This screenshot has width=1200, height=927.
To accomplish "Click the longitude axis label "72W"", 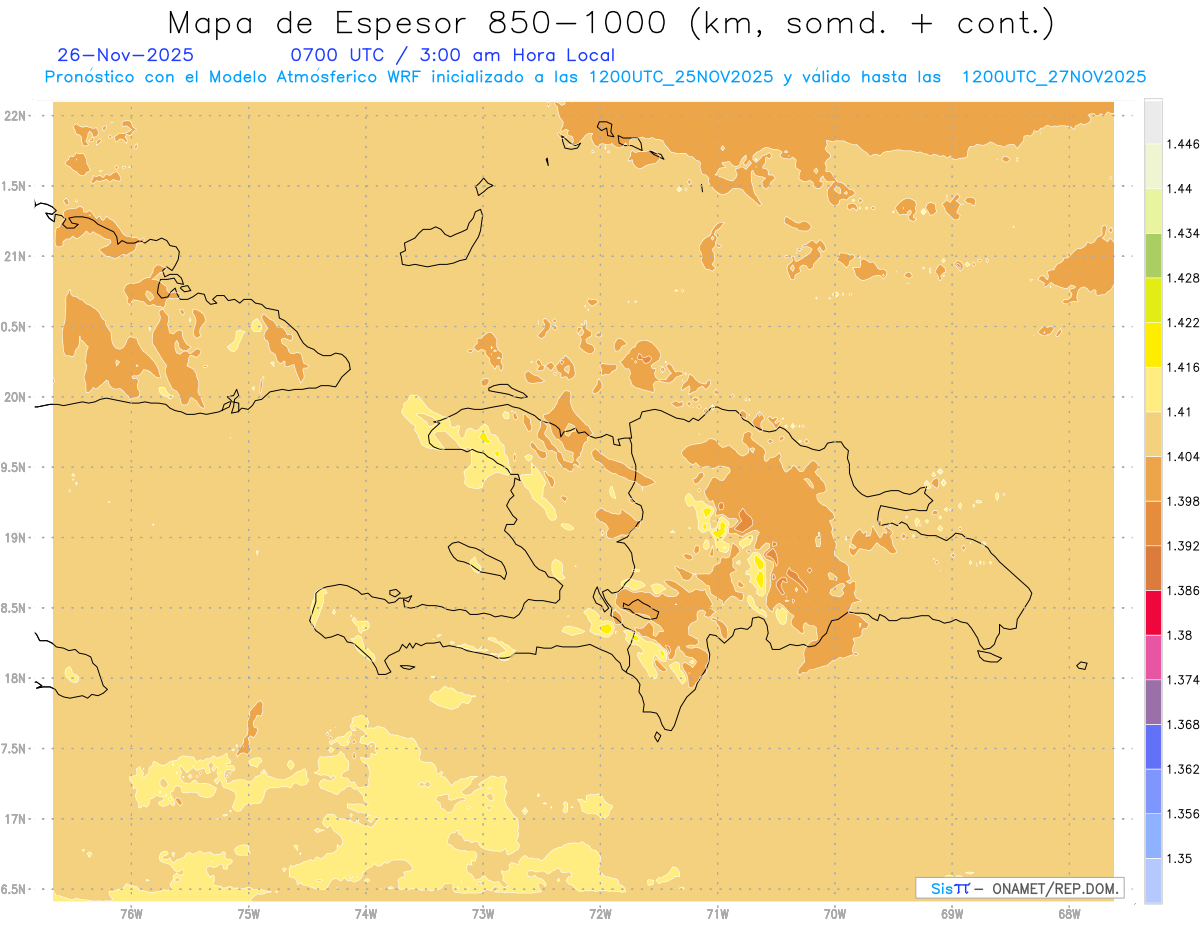I will 600,914.
